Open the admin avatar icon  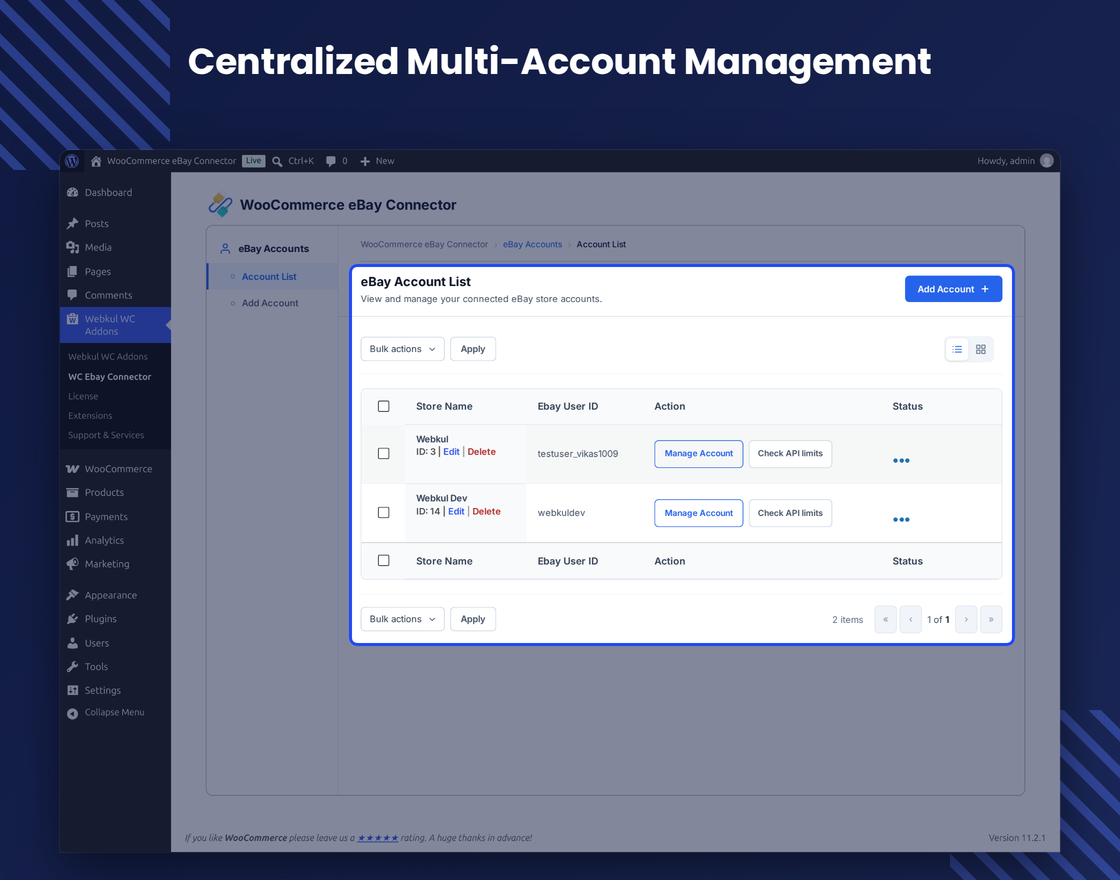1046,161
